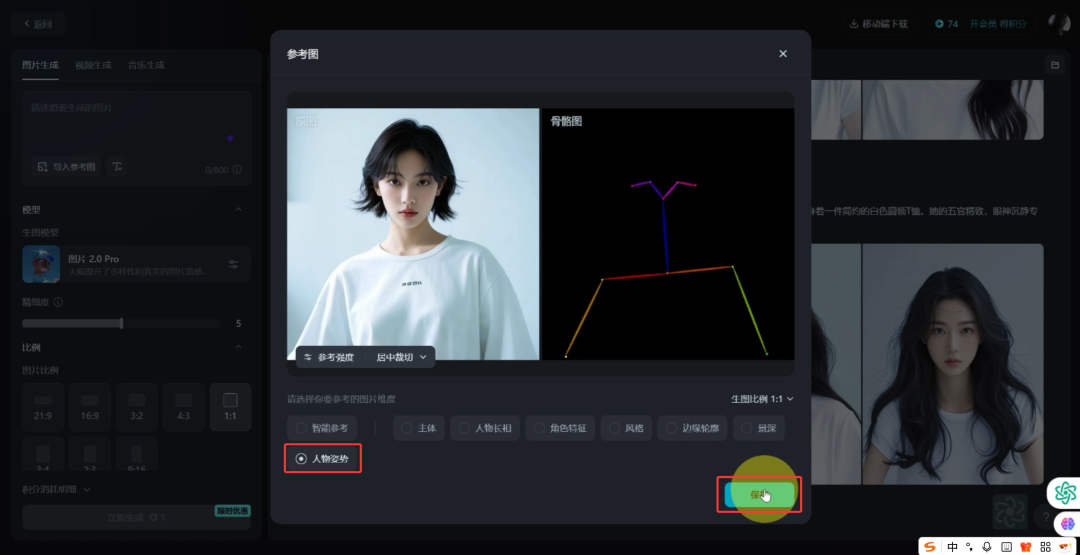Screen dimensions: 1080x555
Task: Click the pink brain floating icon
Action: pos(1068,524)
